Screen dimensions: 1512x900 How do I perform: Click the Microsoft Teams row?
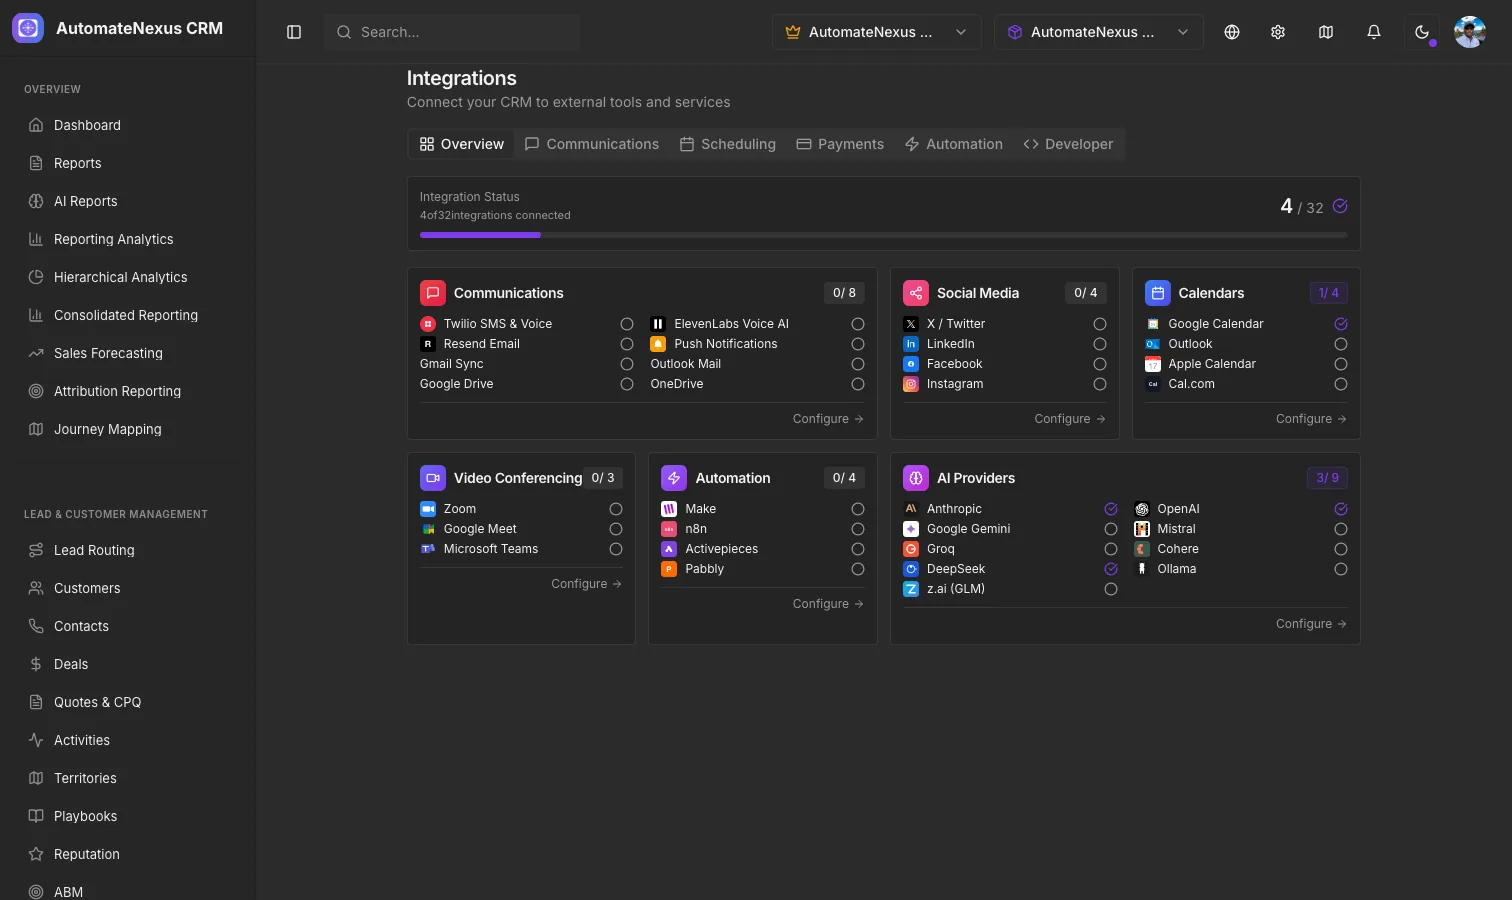(521, 549)
